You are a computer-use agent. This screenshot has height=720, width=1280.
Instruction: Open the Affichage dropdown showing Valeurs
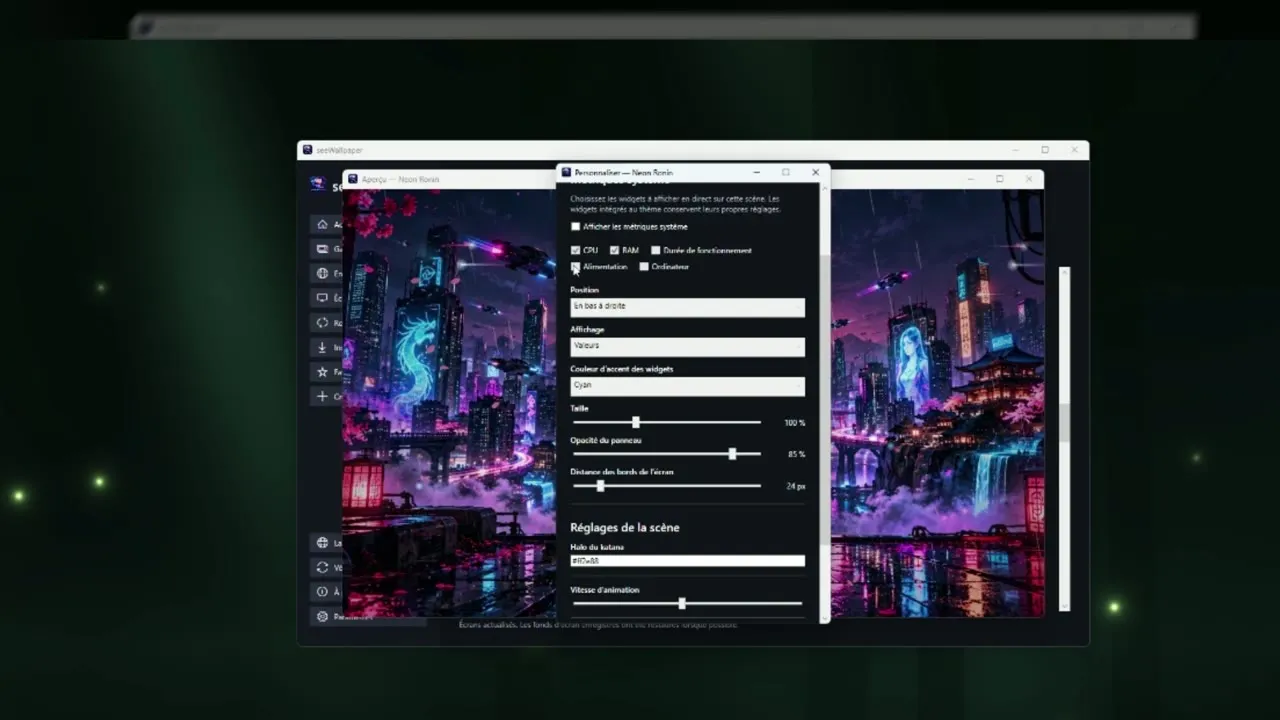(x=687, y=347)
